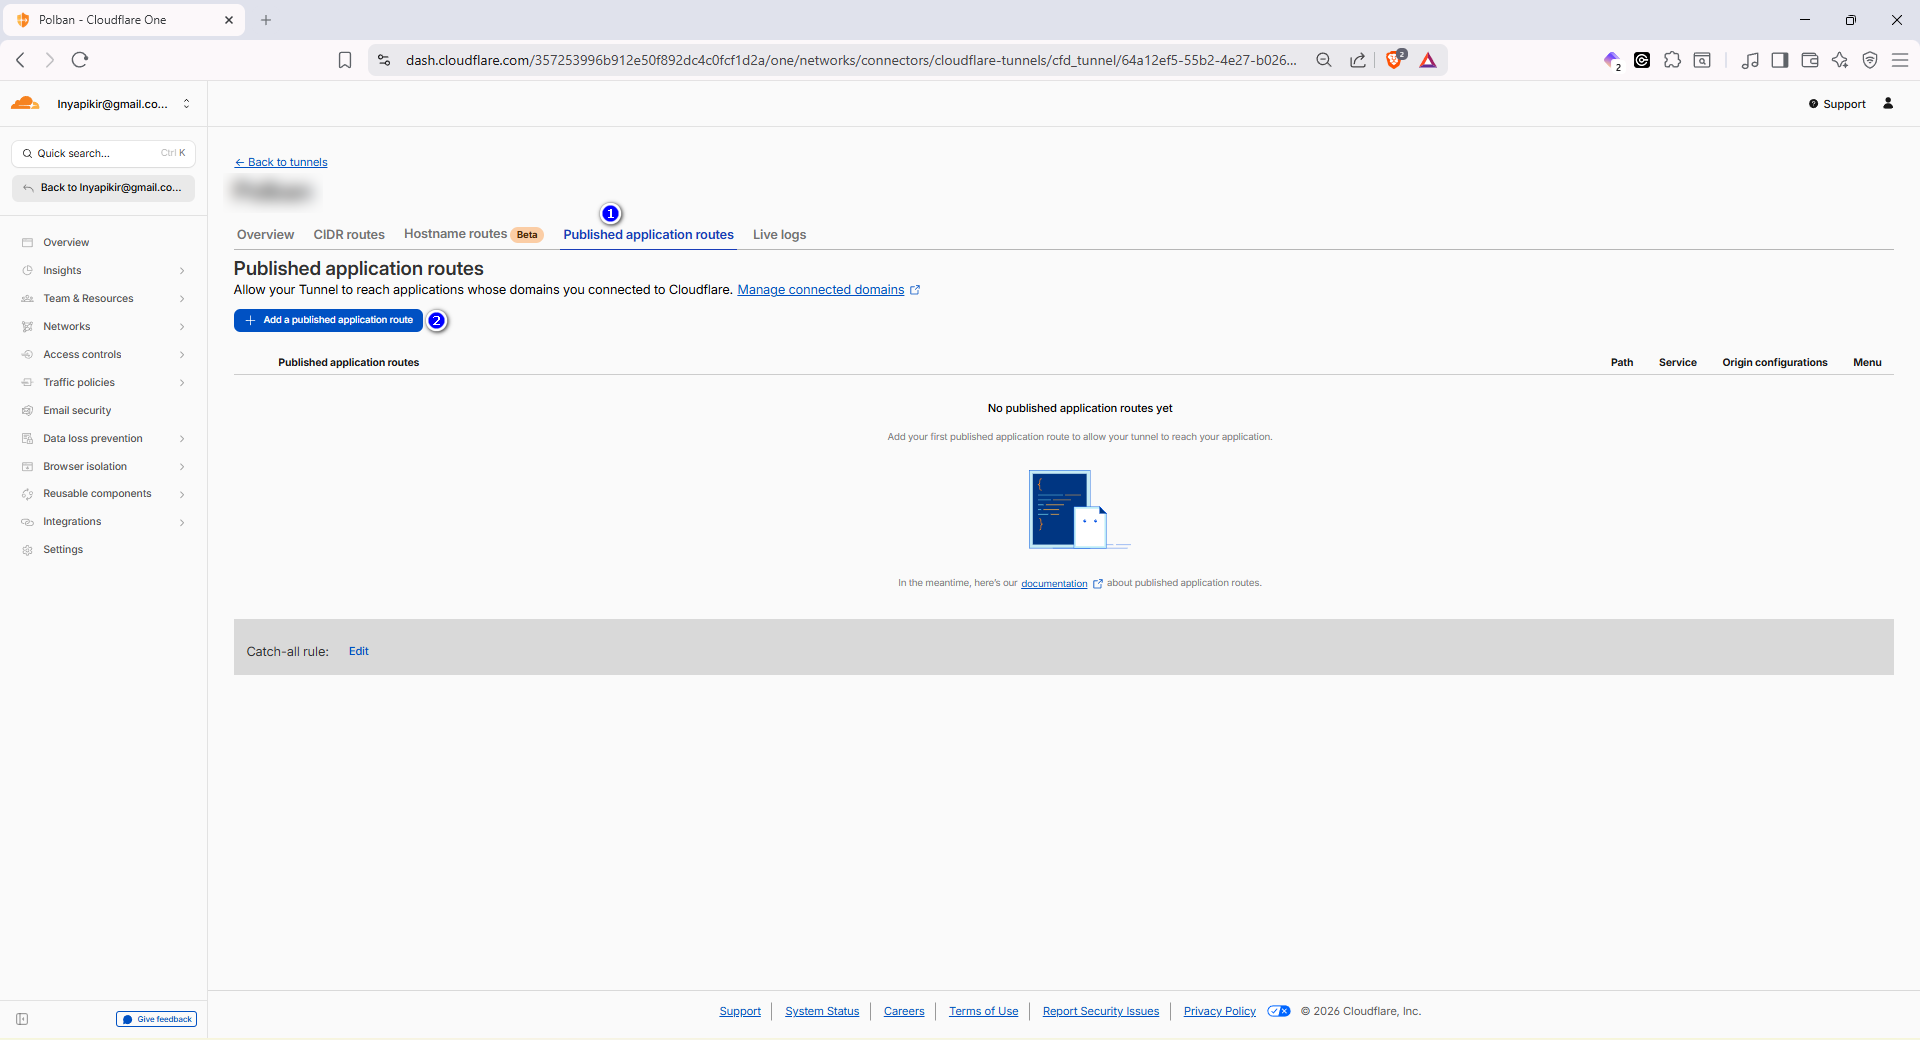
Task: Expand Reusable components chevron
Action: coord(182,494)
